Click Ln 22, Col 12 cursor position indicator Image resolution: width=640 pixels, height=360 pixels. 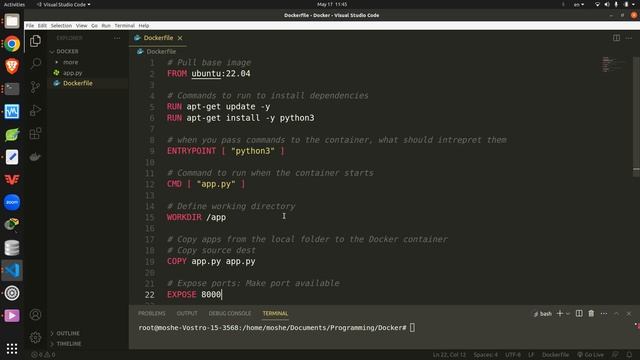(x=449, y=355)
